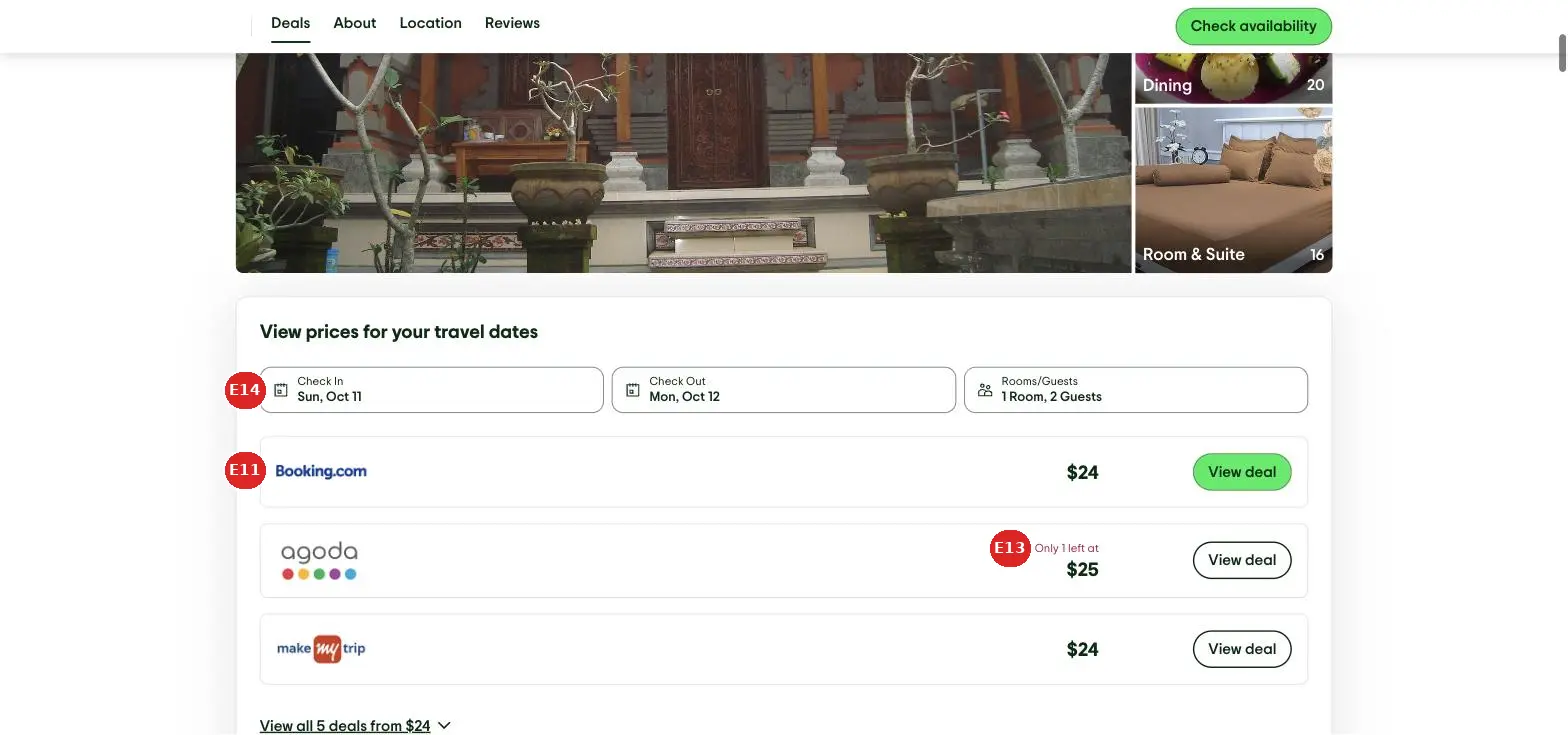The height and width of the screenshot is (735, 1568).
Task: View the MakeMyTrip deal
Action: tap(1242, 649)
